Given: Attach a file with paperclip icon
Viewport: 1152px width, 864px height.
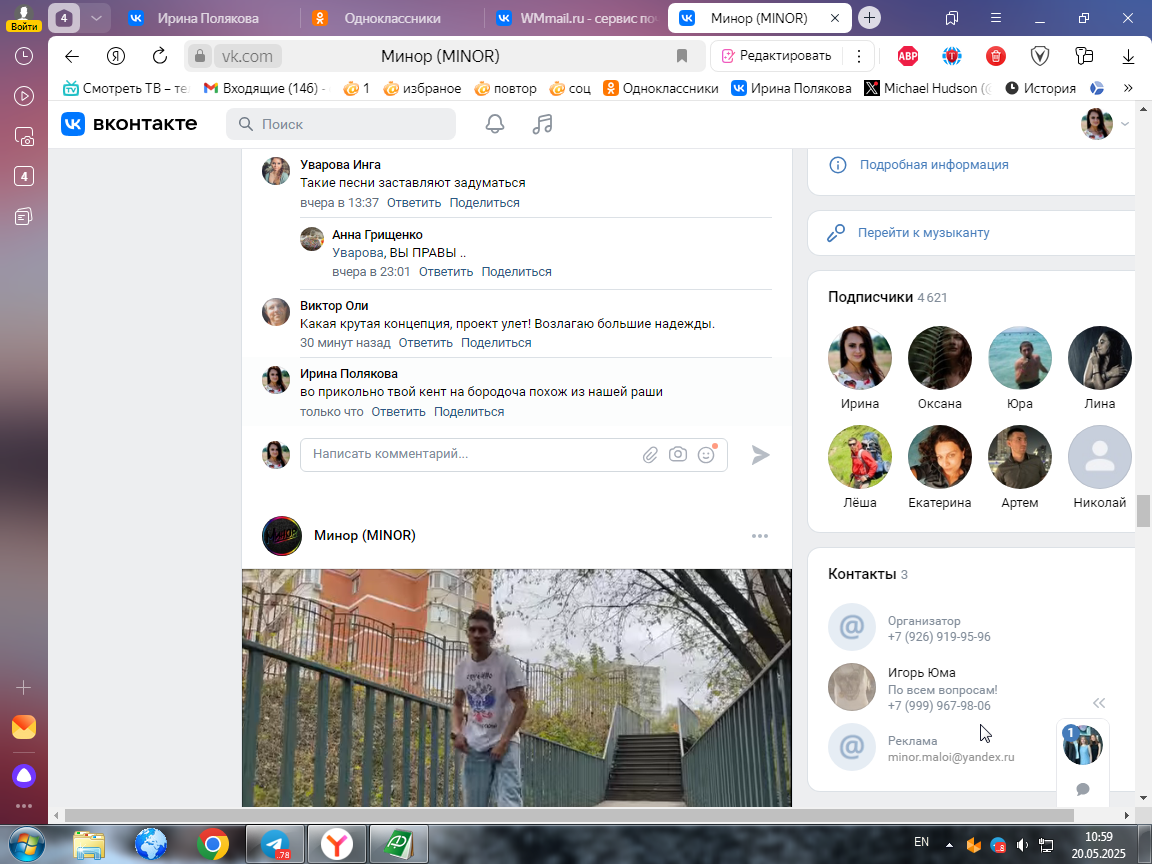Looking at the screenshot, I should coord(649,455).
